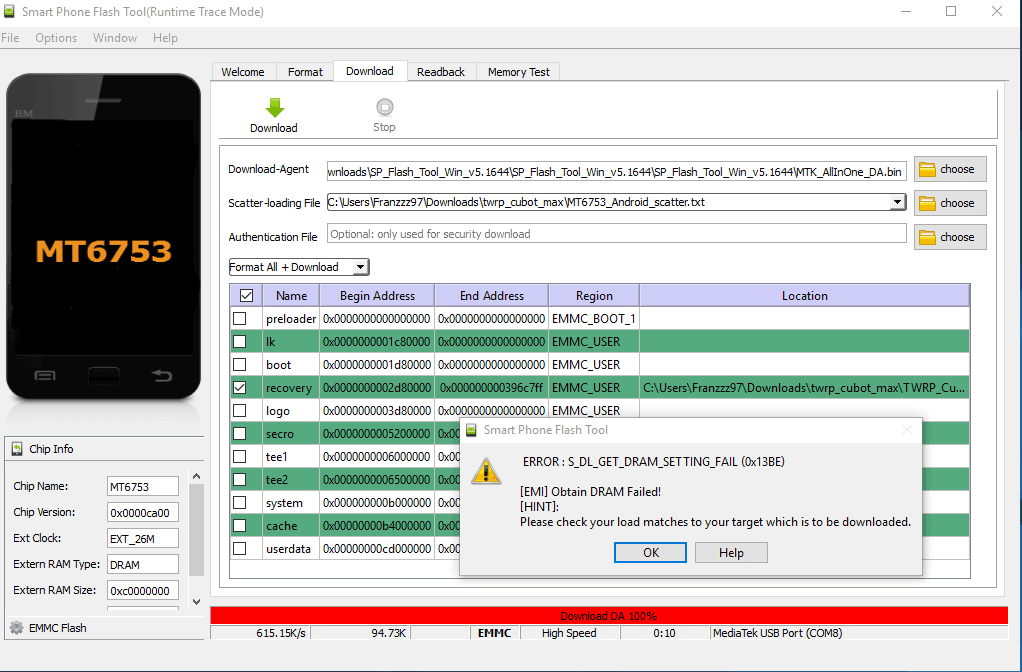Click the Begin Address column header
The image size is (1022, 672).
click(x=377, y=296)
